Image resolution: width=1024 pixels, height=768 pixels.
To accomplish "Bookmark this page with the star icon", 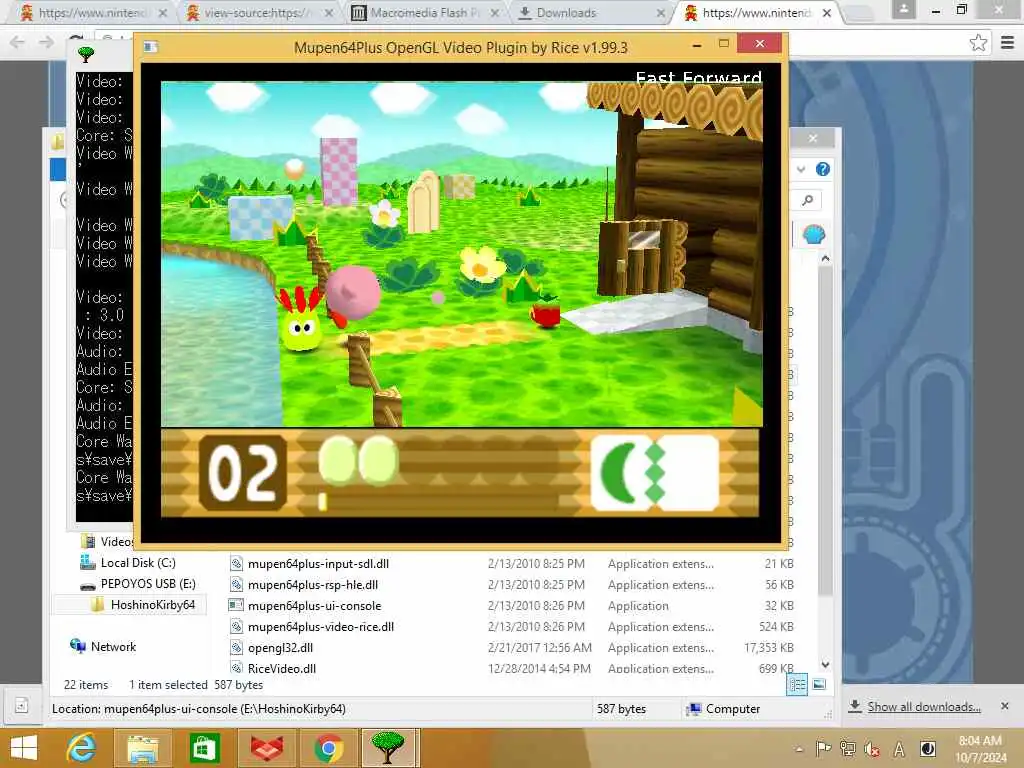I will (978, 43).
